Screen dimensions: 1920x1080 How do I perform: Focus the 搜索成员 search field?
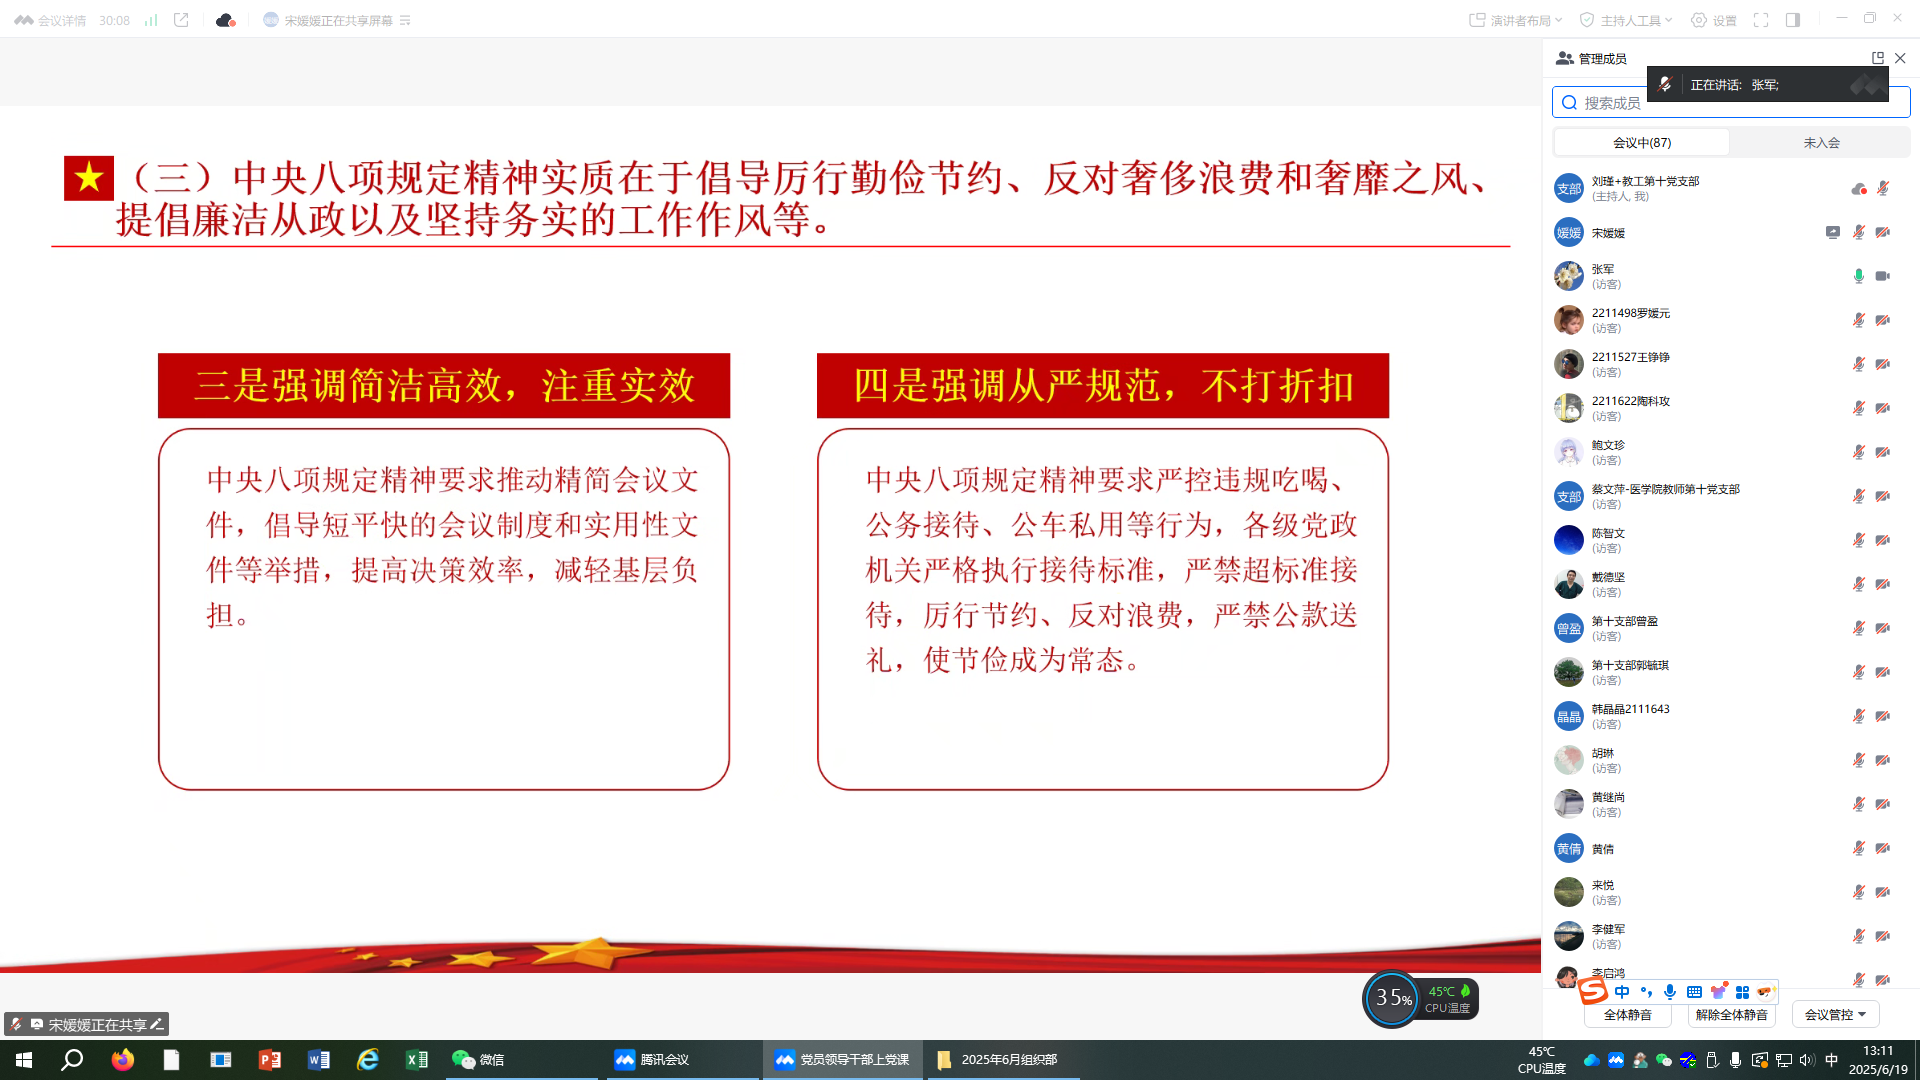coord(1611,103)
